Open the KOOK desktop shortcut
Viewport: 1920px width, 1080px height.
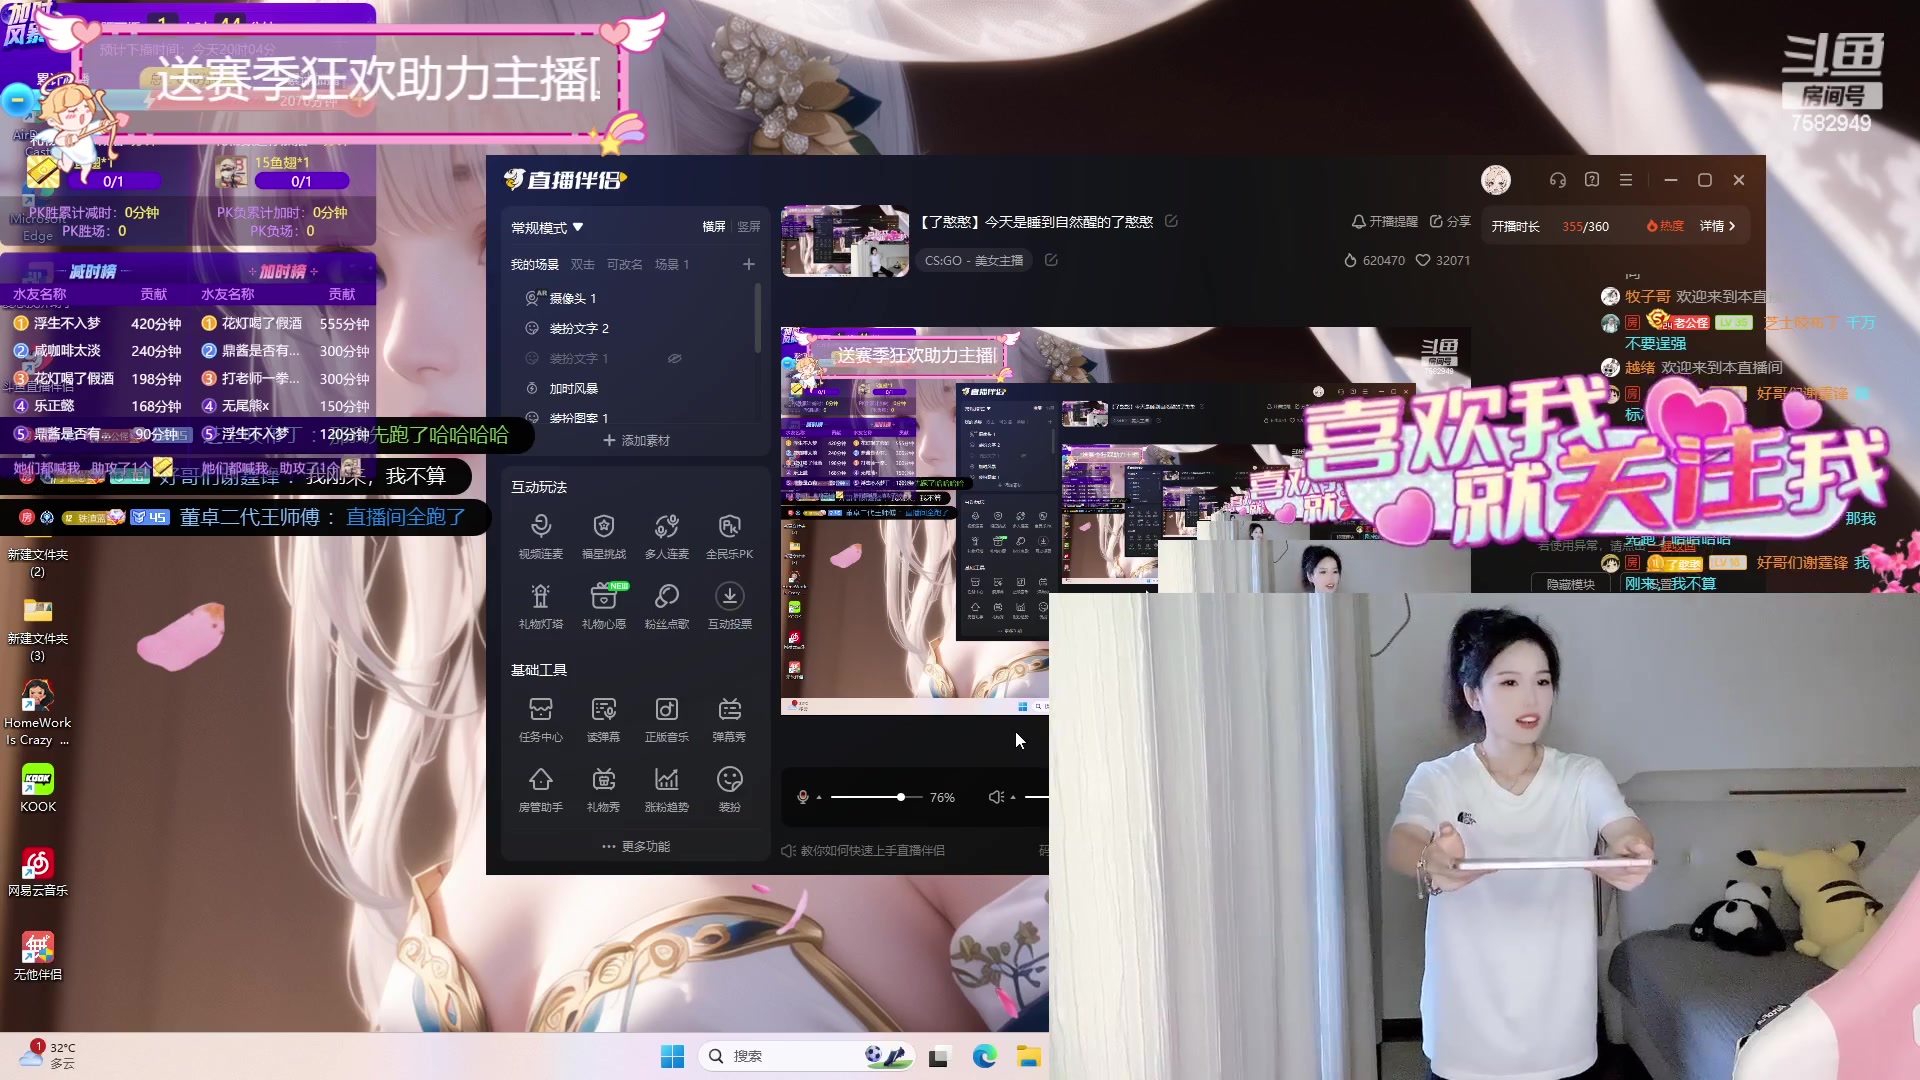(38, 788)
